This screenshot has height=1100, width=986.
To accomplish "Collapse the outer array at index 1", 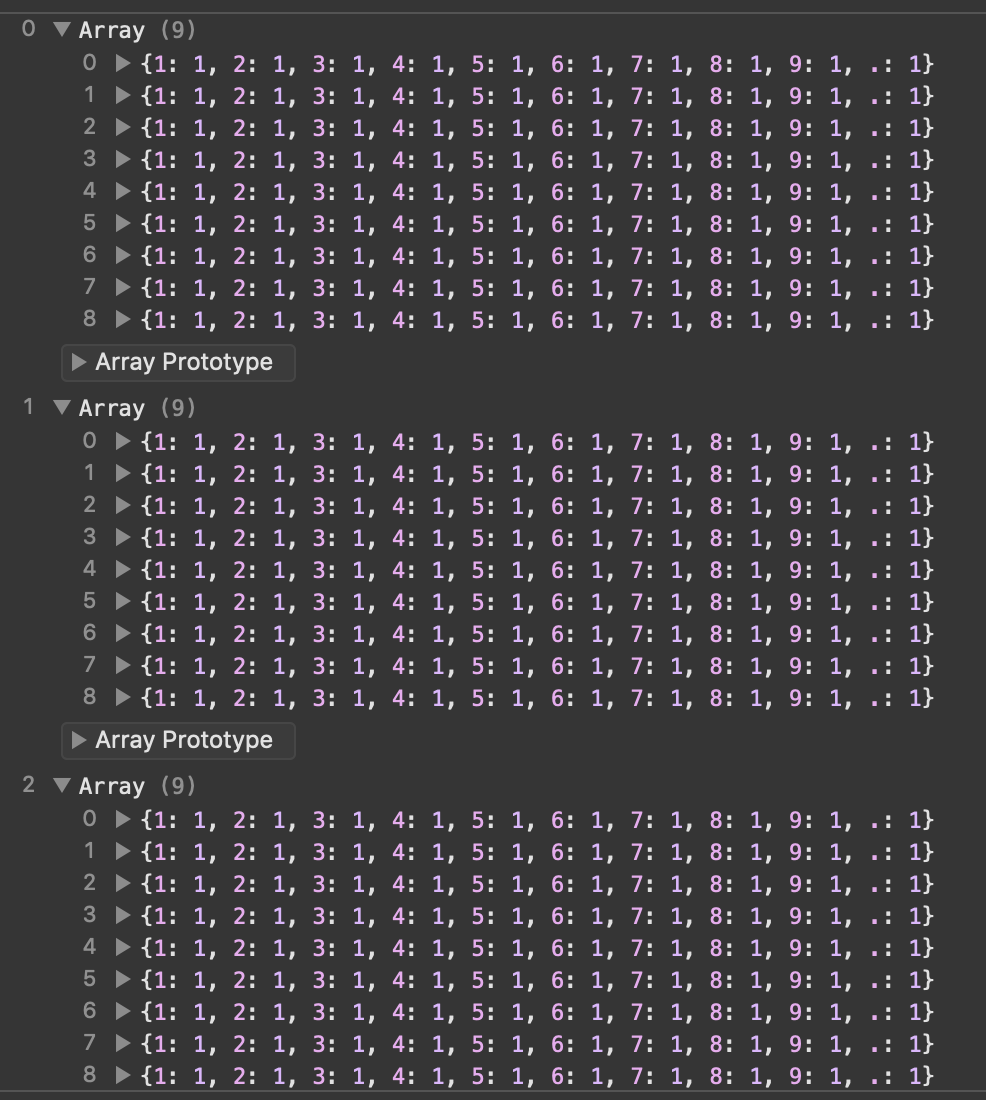I will click(62, 408).
